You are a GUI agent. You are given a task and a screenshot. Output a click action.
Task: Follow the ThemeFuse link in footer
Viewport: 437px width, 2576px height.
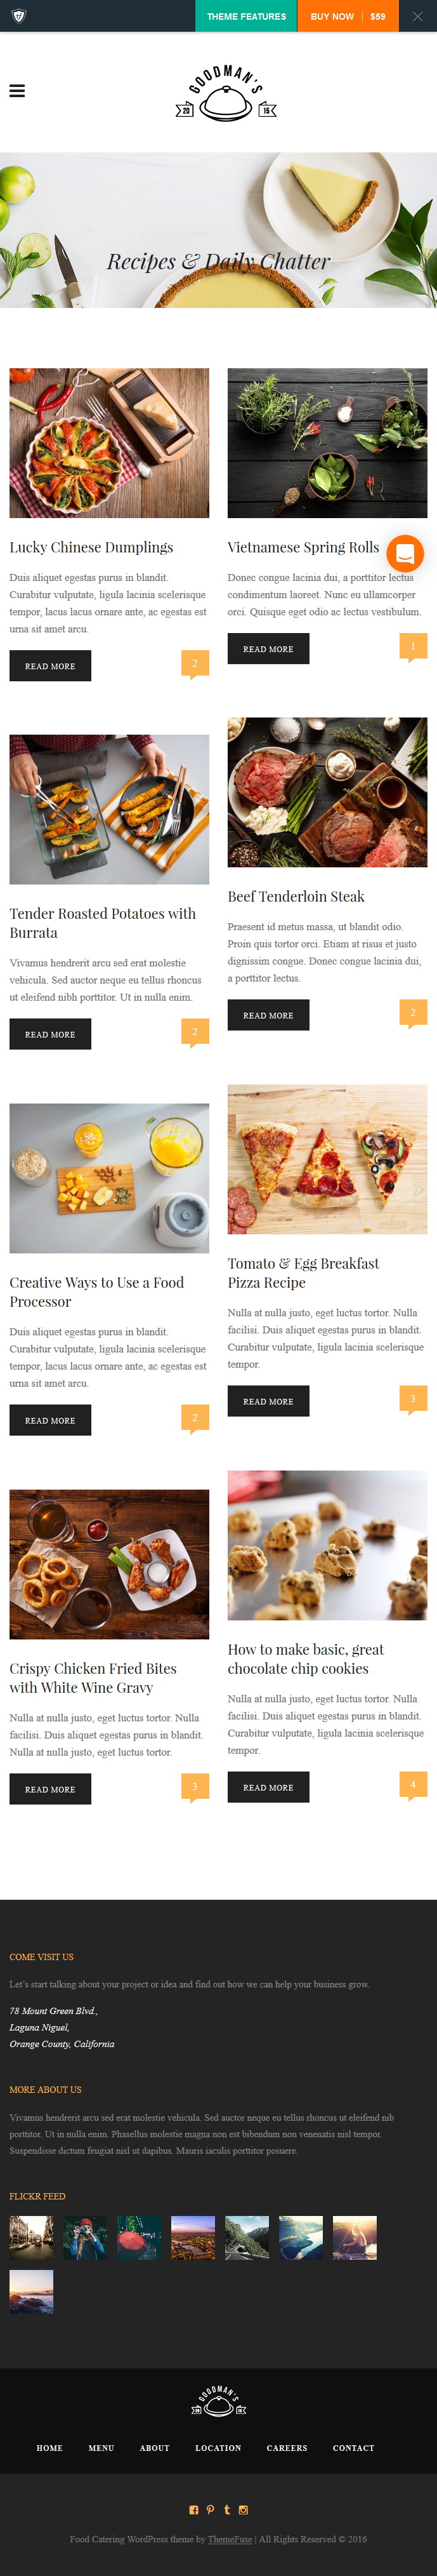(x=230, y=2538)
